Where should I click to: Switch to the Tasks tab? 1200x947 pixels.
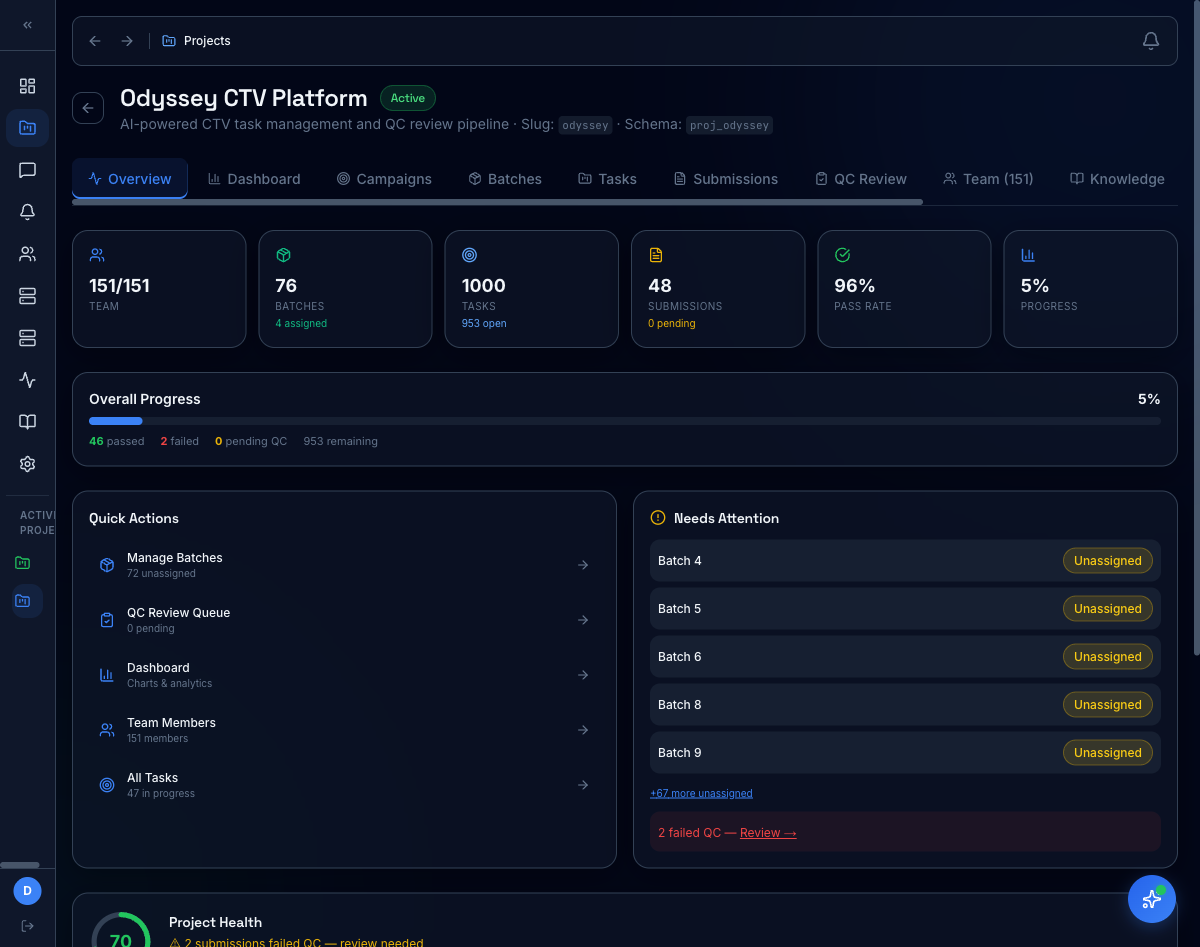point(607,179)
